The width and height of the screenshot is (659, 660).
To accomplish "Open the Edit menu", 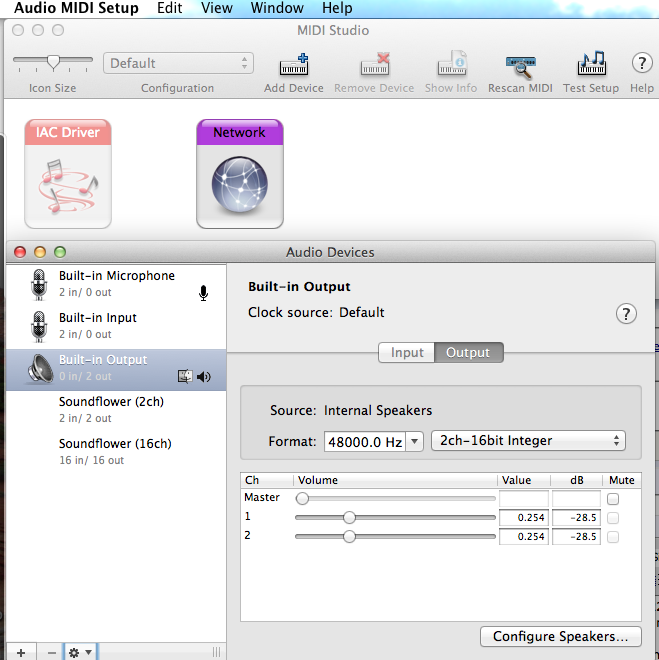I will (170, 8).
